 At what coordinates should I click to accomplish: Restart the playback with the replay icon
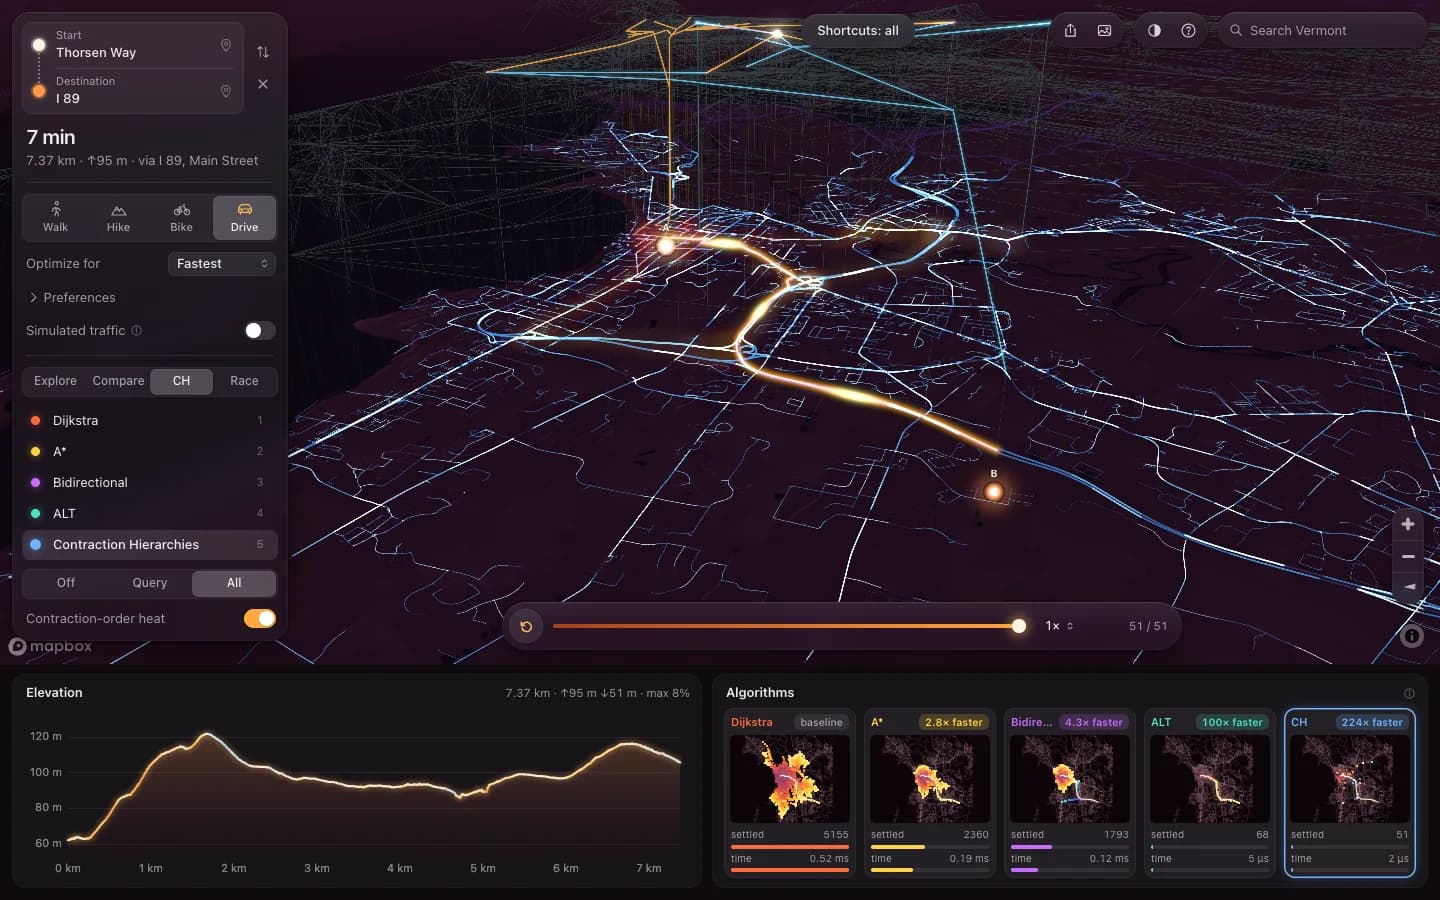pyautogui.click(x=526, y=626)
